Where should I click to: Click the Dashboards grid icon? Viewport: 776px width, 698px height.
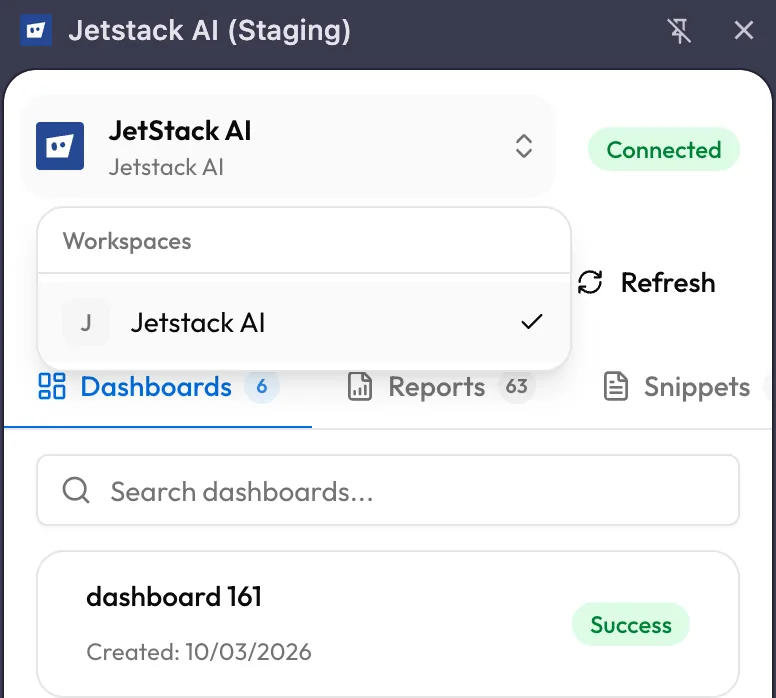pos(52,387)
